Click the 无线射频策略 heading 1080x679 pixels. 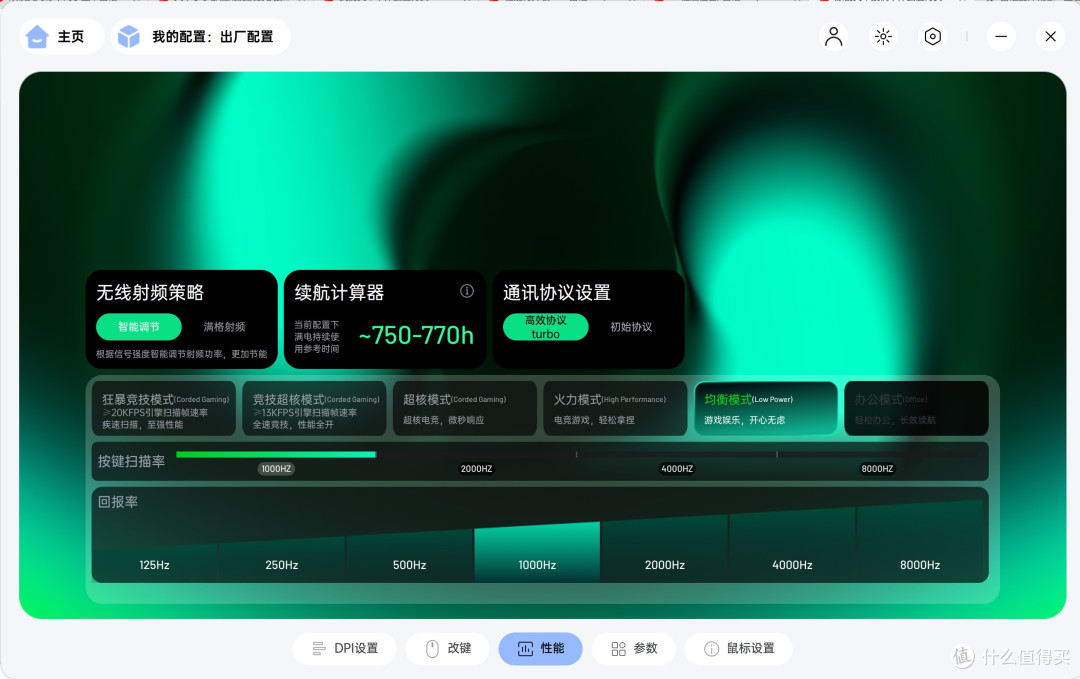click(150, 293)
